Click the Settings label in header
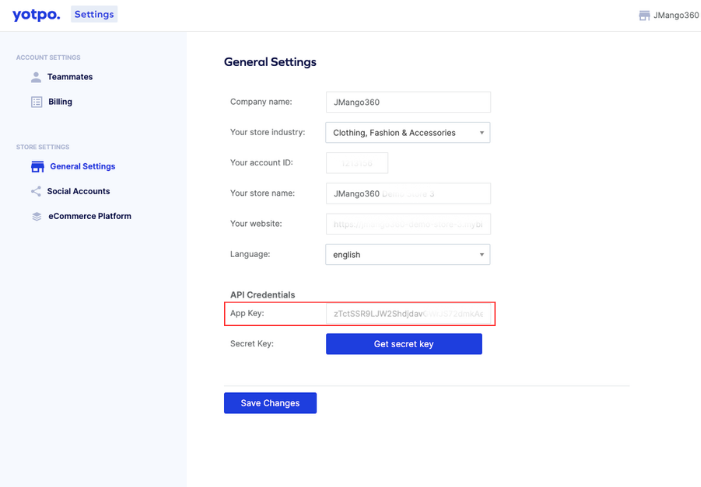The height and width of the screenshot is (487, 701). (94, 14)
